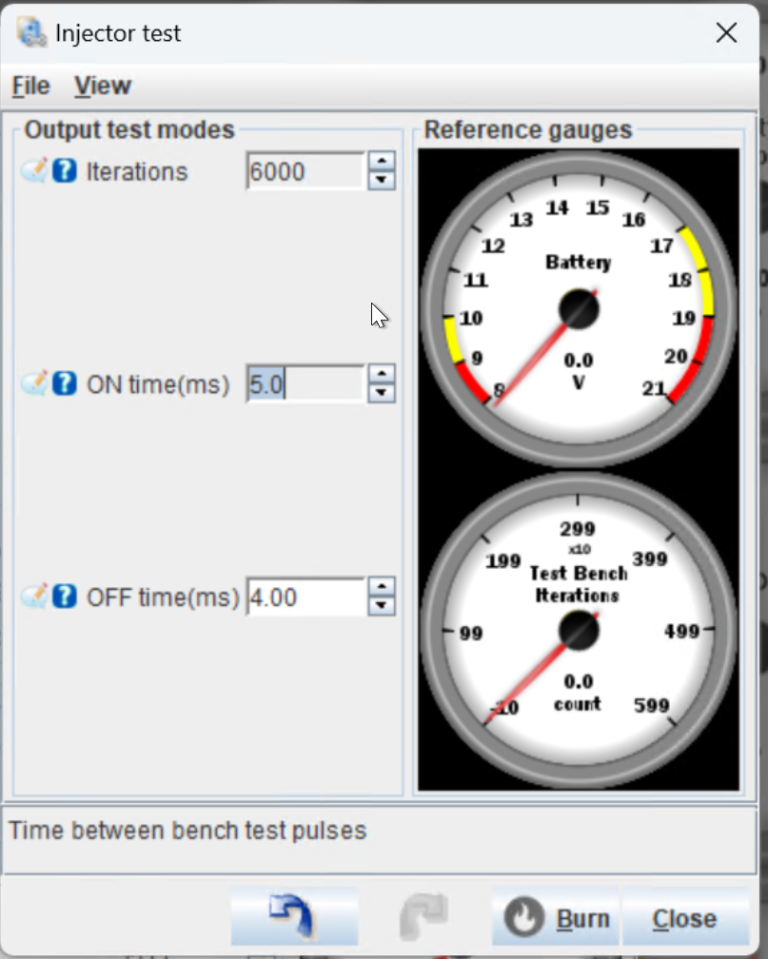Click the 'Reference gauges' heading
The image size is (768, 959).
click(x=528, y=130)
